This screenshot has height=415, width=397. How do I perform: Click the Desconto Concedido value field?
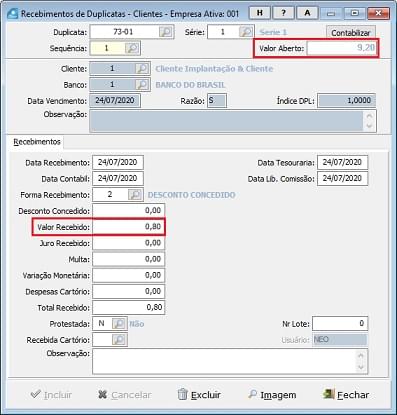click(129, 211)
